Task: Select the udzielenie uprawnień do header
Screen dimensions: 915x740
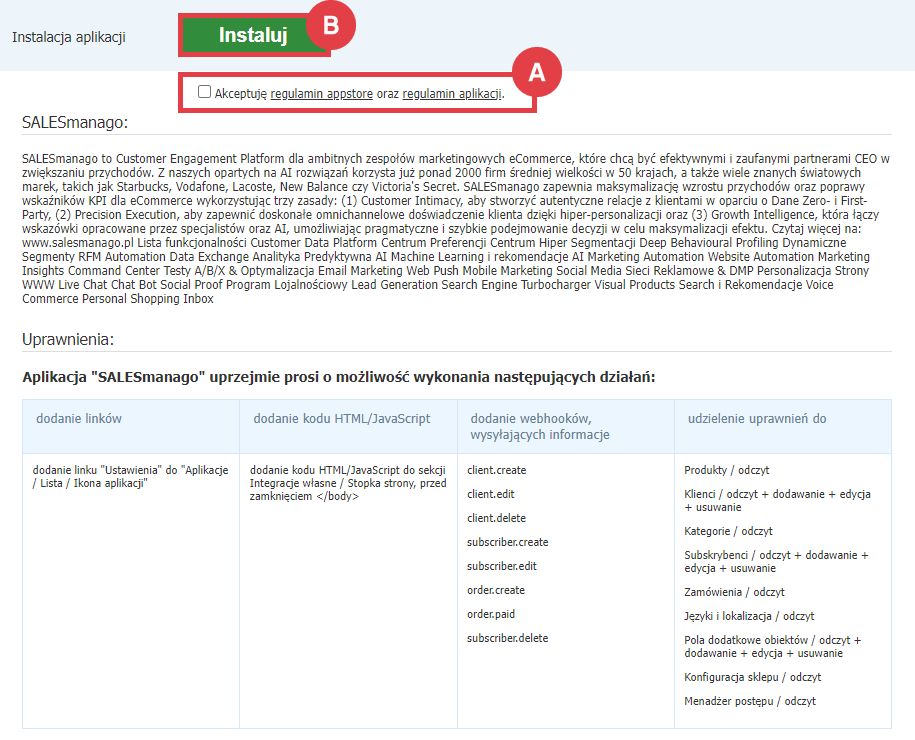Action: click(757, 418)
